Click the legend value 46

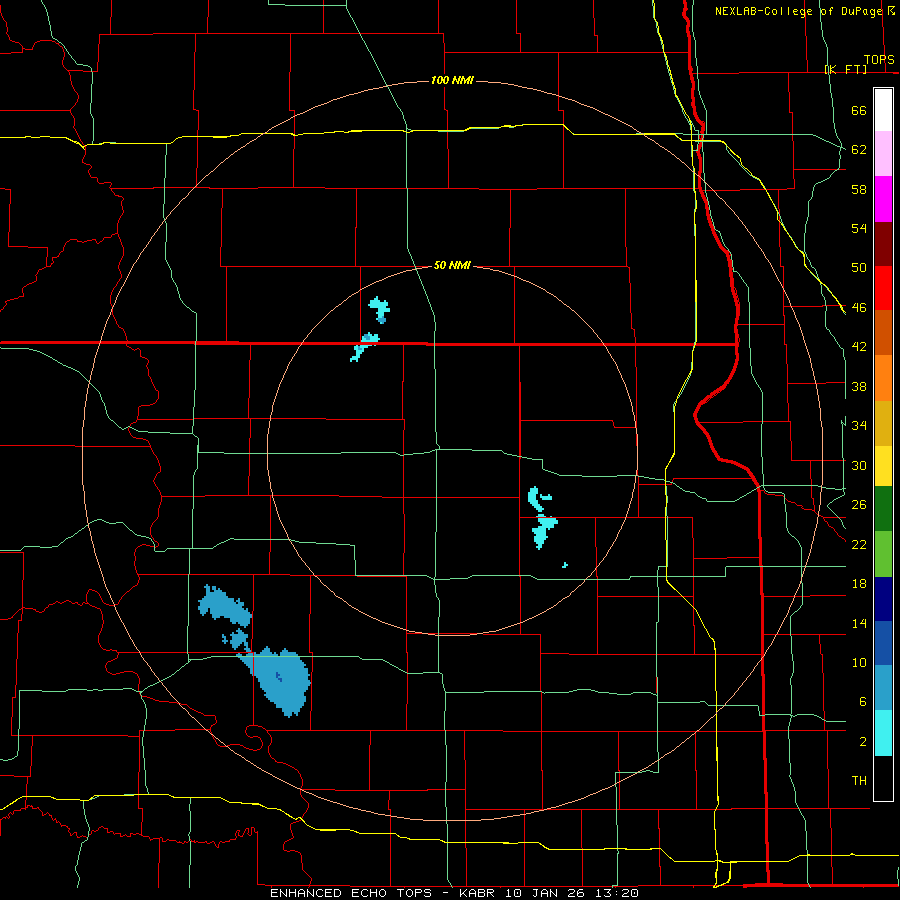tap(859, 308)
